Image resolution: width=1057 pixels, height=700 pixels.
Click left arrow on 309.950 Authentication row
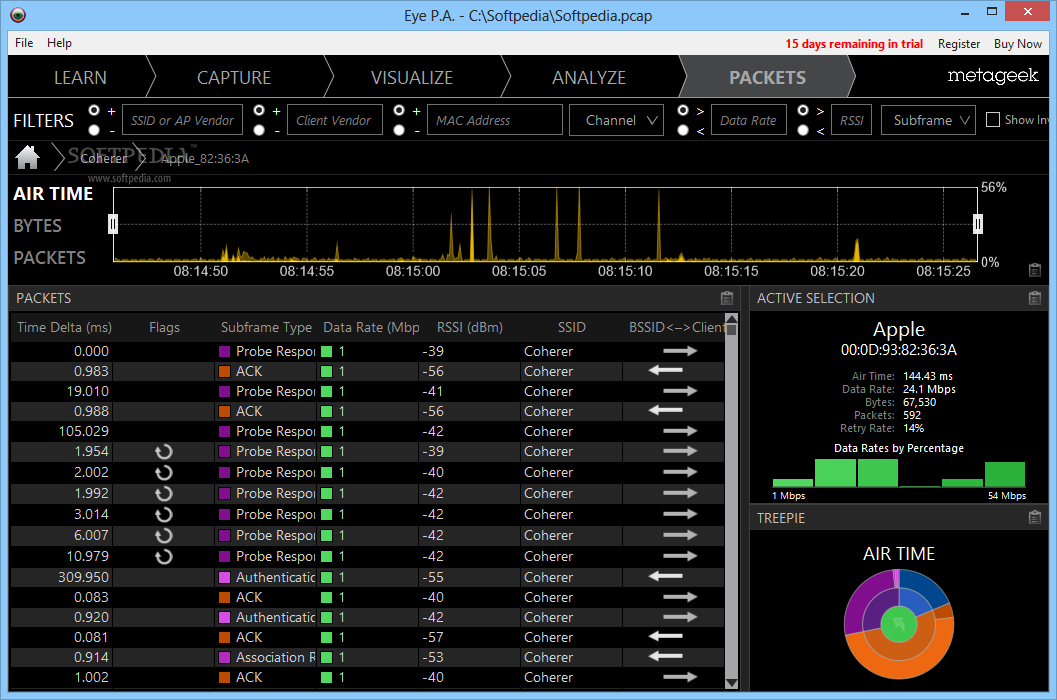tap(665, 577)
